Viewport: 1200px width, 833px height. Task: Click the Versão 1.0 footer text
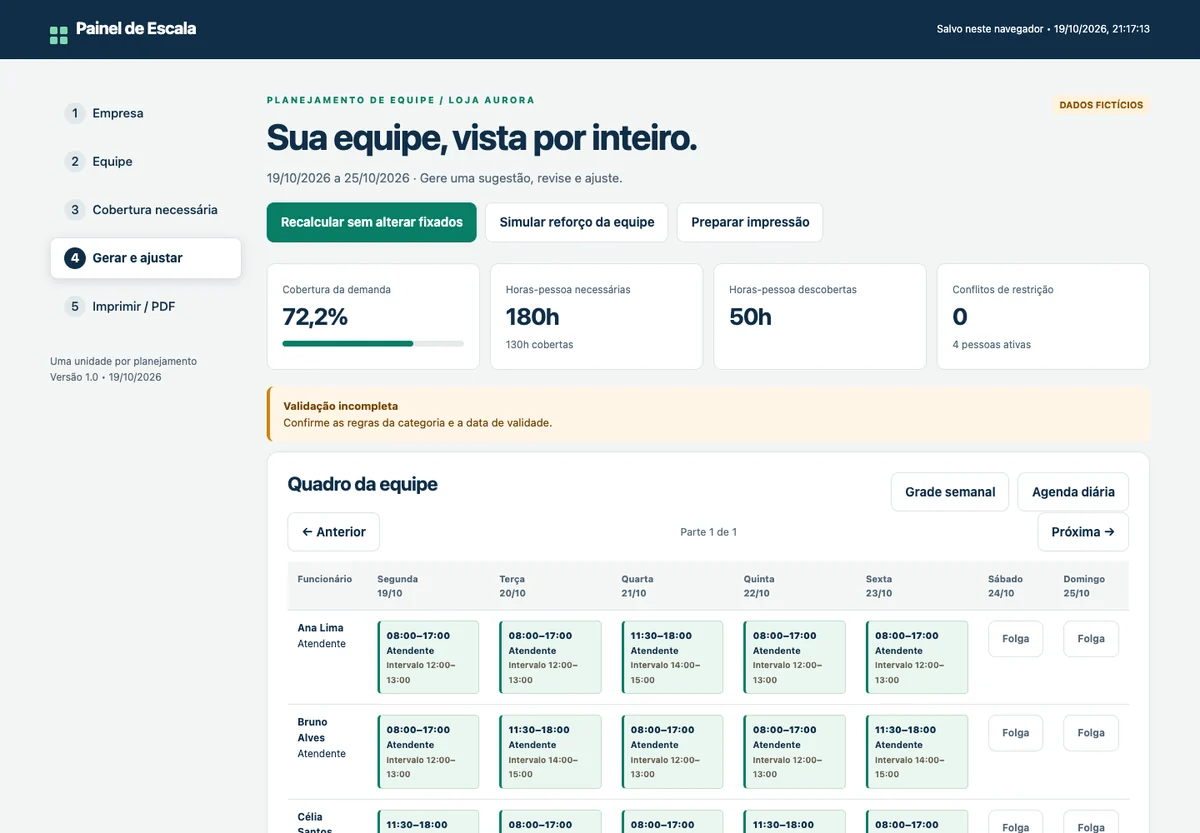point(106,377)
